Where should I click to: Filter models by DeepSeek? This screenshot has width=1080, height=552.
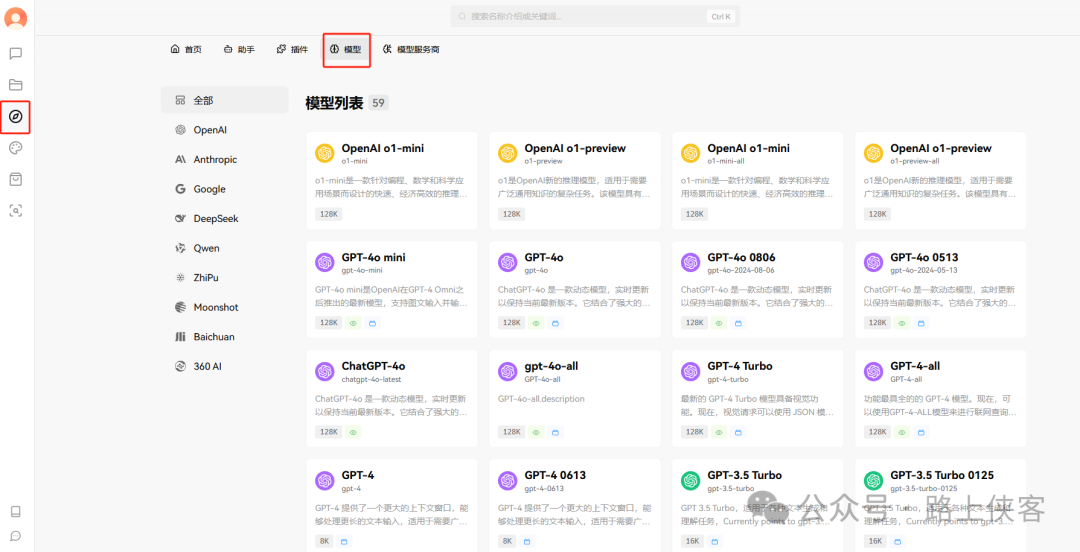[x=225, y=218]
